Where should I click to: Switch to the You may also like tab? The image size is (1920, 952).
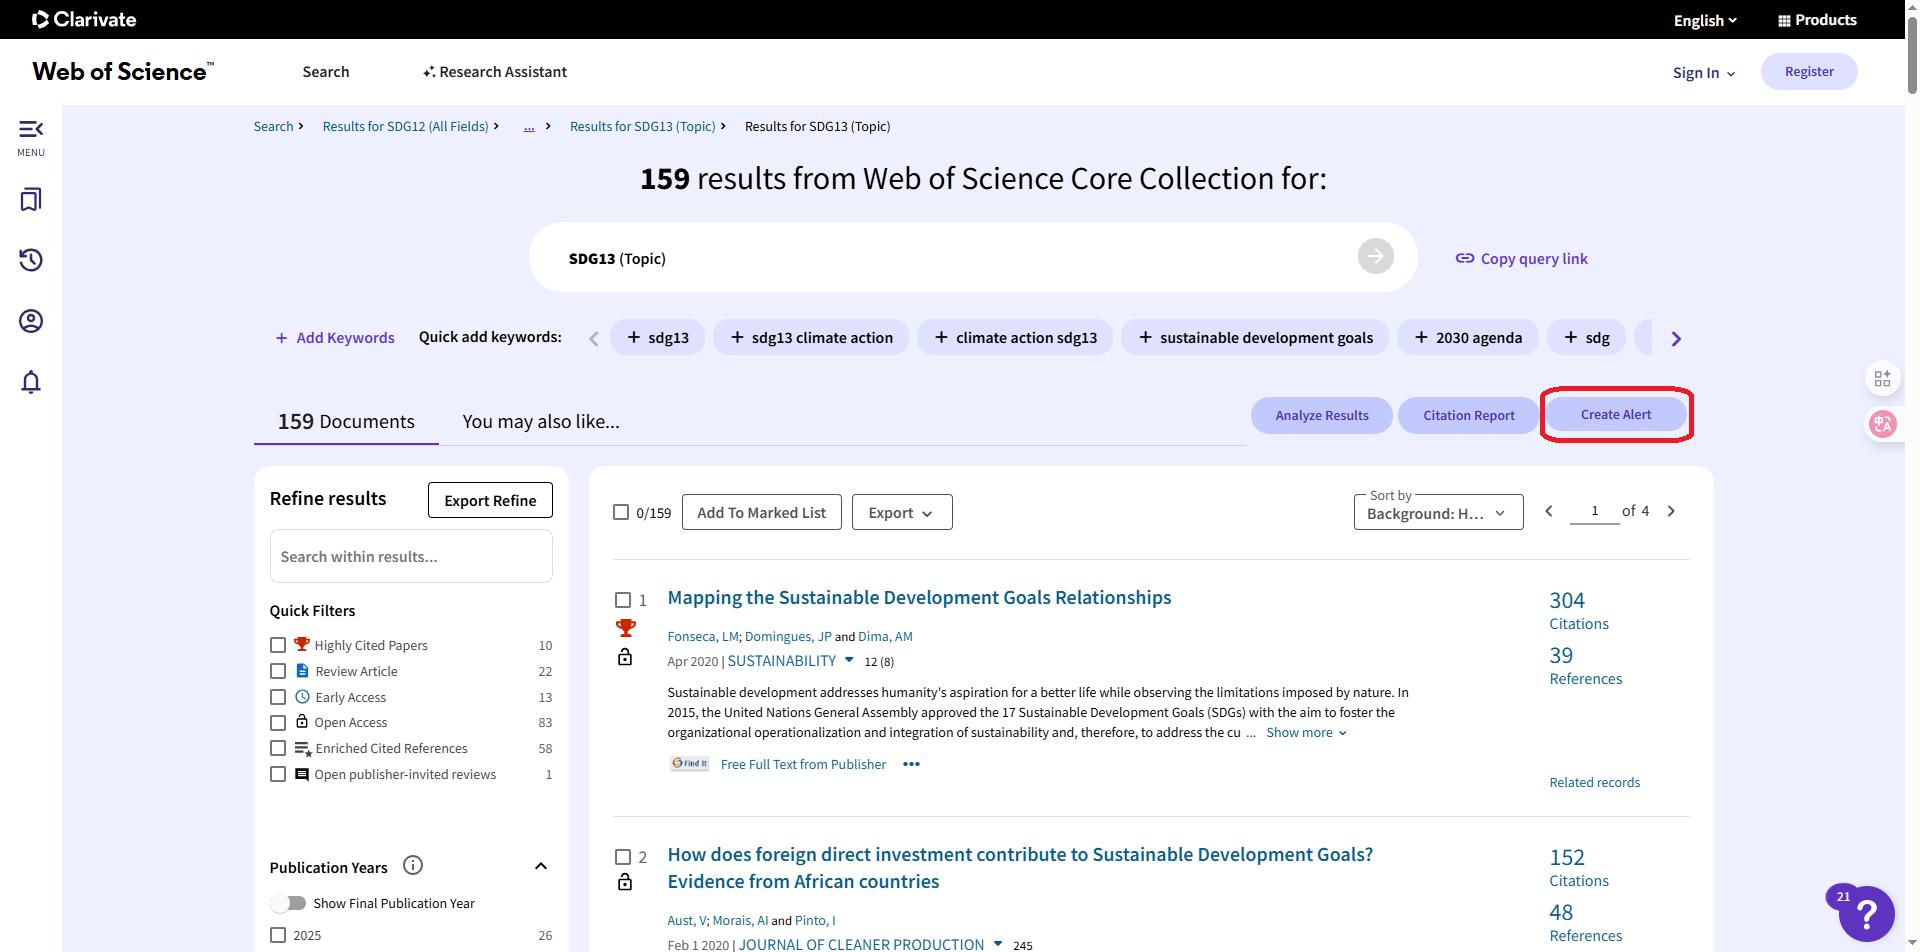pyautogui.click(x=541, y=422)
